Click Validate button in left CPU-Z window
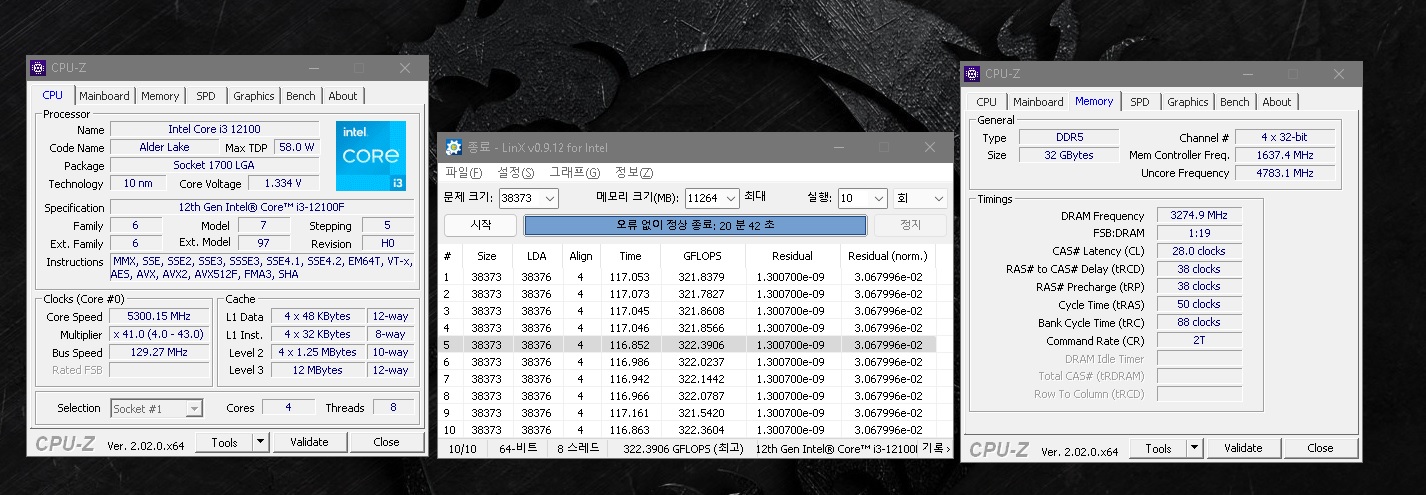 pyautogui.click(x=309, y=442)
